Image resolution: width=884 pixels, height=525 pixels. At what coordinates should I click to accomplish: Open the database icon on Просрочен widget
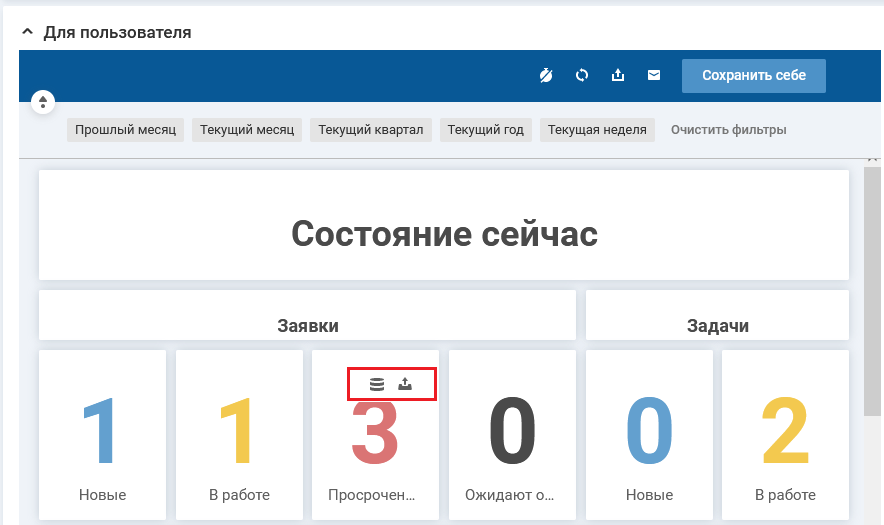(x=377, y=384)
